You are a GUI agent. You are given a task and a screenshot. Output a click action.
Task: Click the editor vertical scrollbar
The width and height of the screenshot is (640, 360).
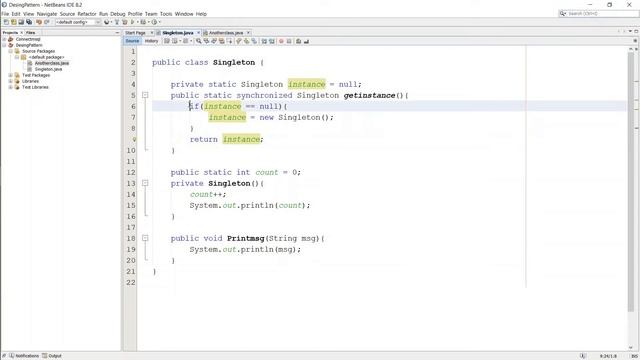[631, 182]
